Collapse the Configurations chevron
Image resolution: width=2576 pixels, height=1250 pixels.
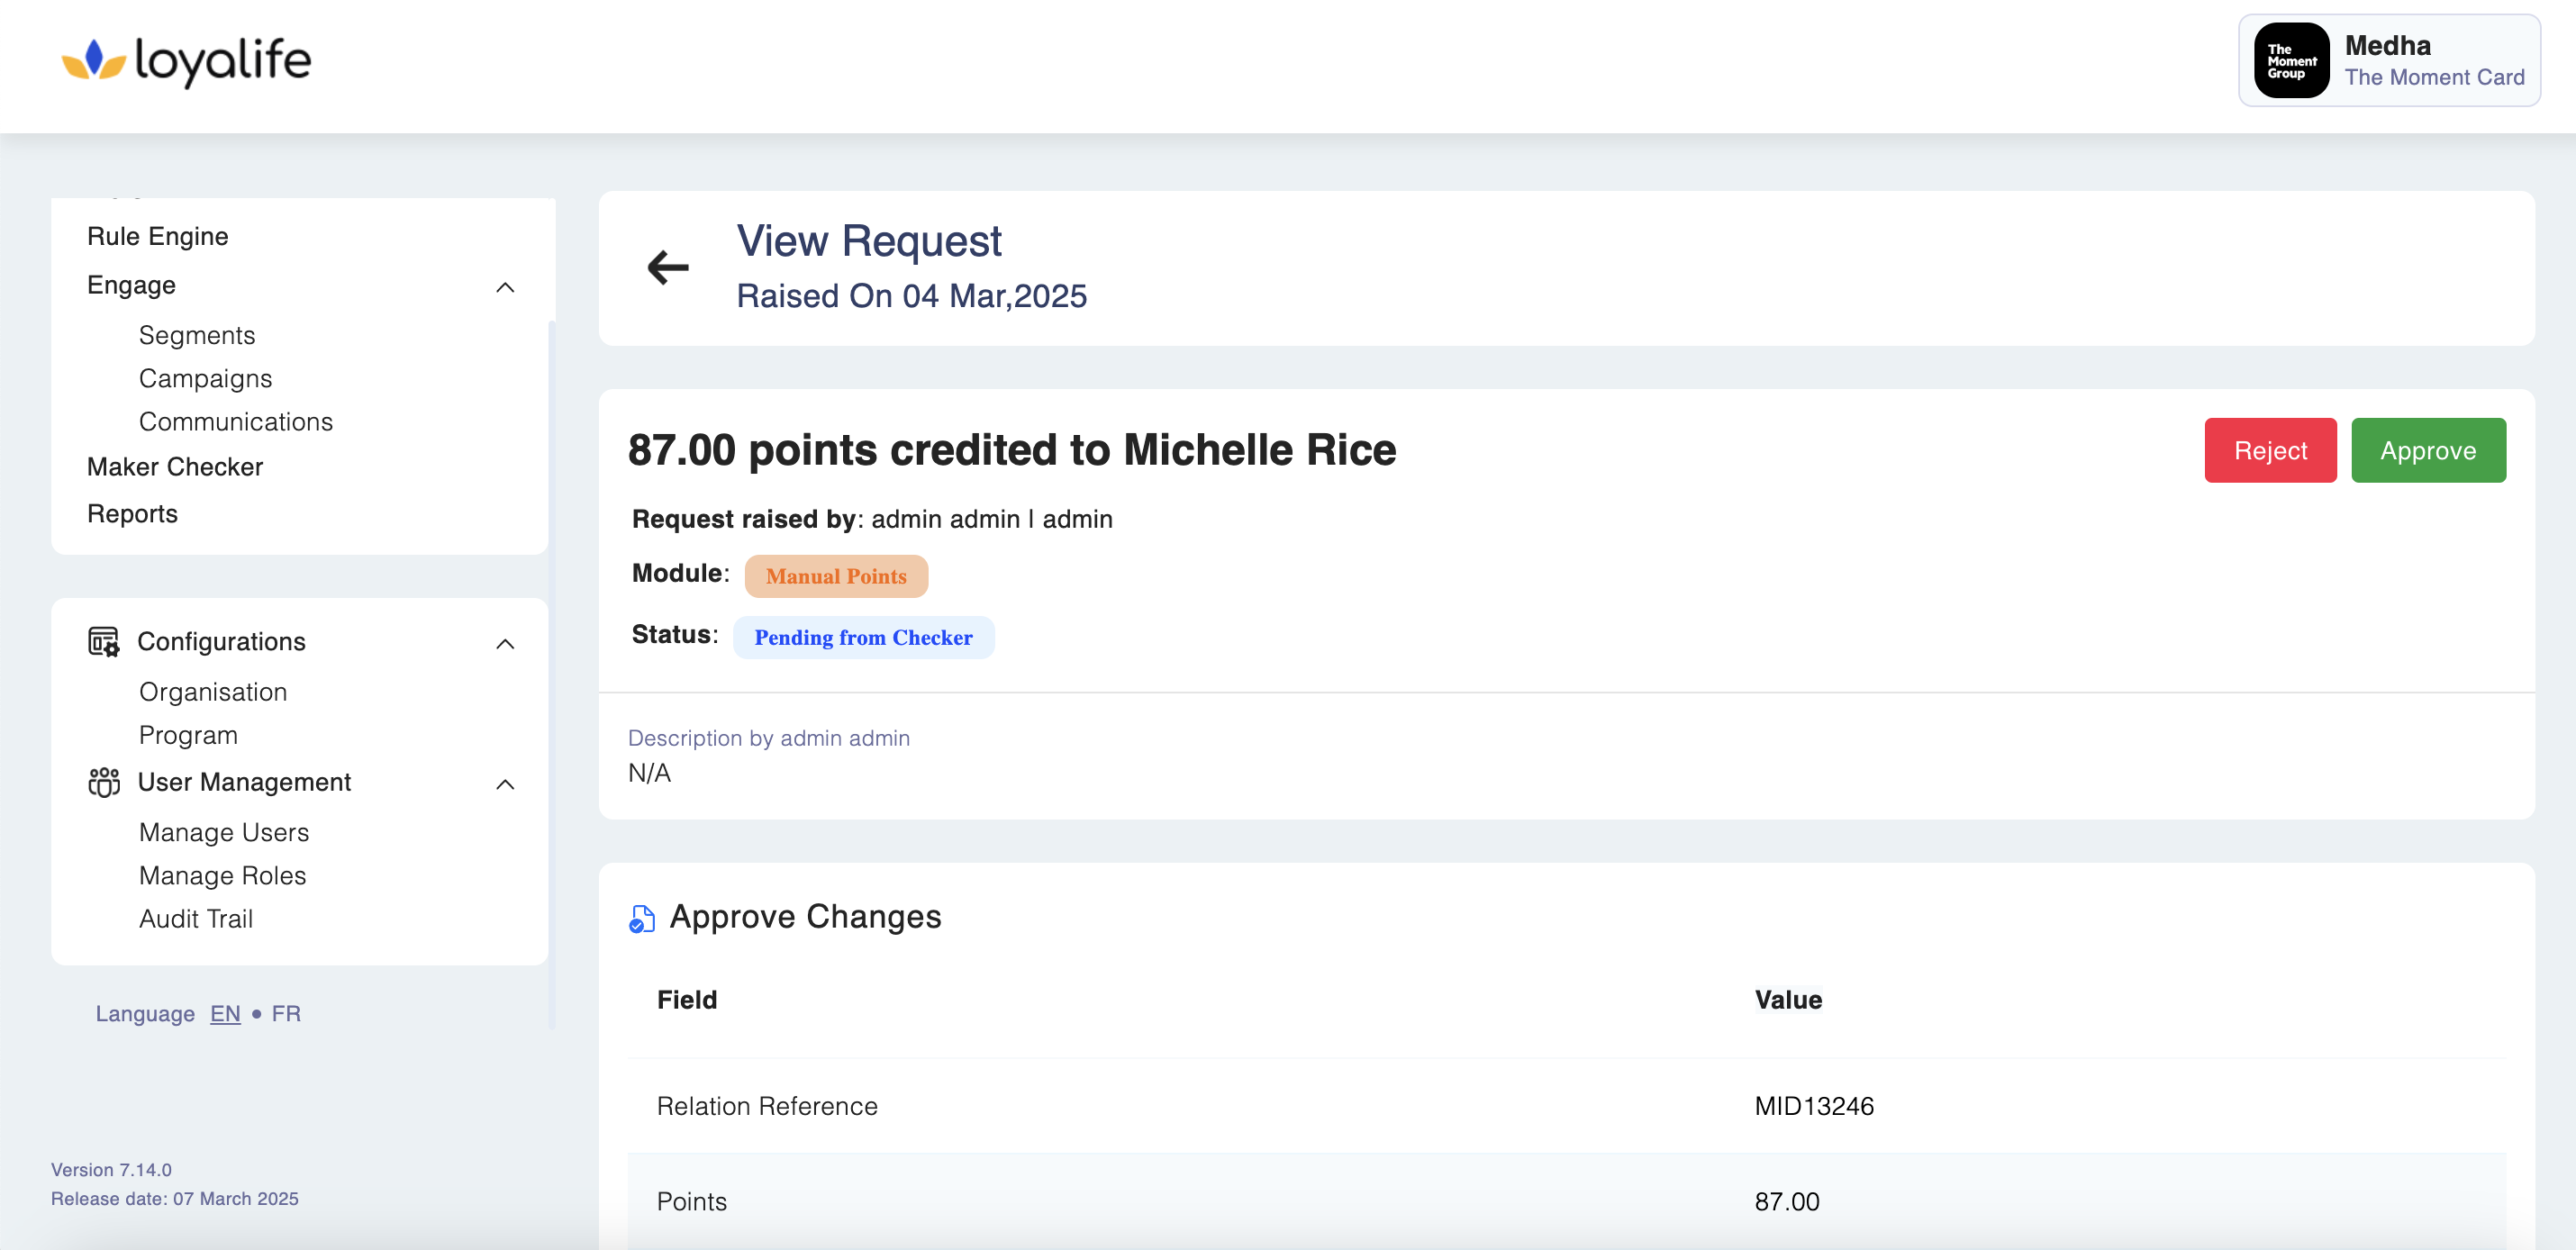(505, 644)
